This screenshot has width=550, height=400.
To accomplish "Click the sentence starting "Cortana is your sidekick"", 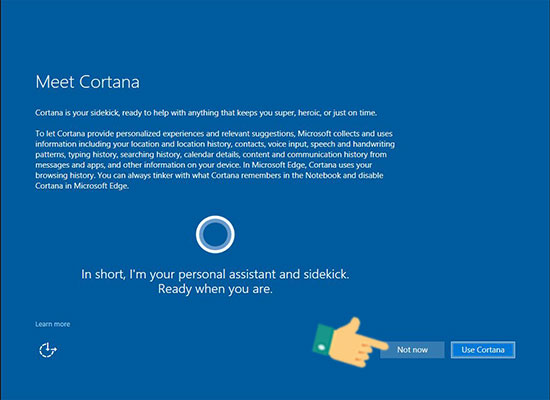I will 206,113.
